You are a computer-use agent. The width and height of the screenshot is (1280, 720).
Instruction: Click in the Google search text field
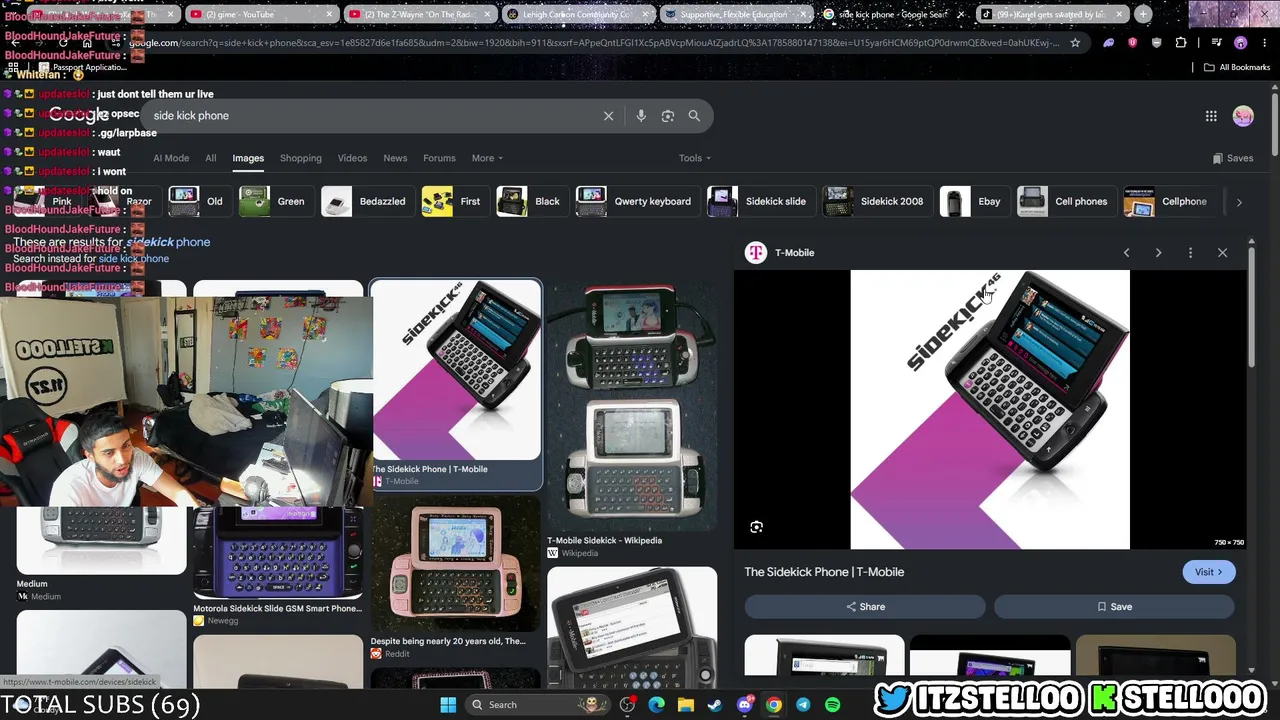[x=370, y=116]
